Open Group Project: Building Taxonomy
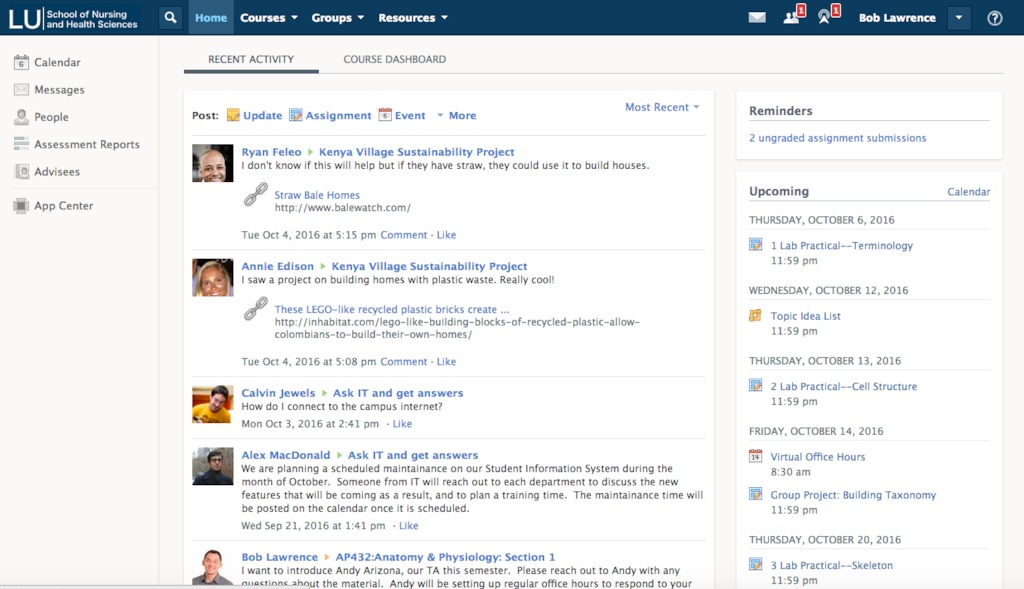This screenshot has height=589, width=1024. pyautogui.click(x=853, y=495)
